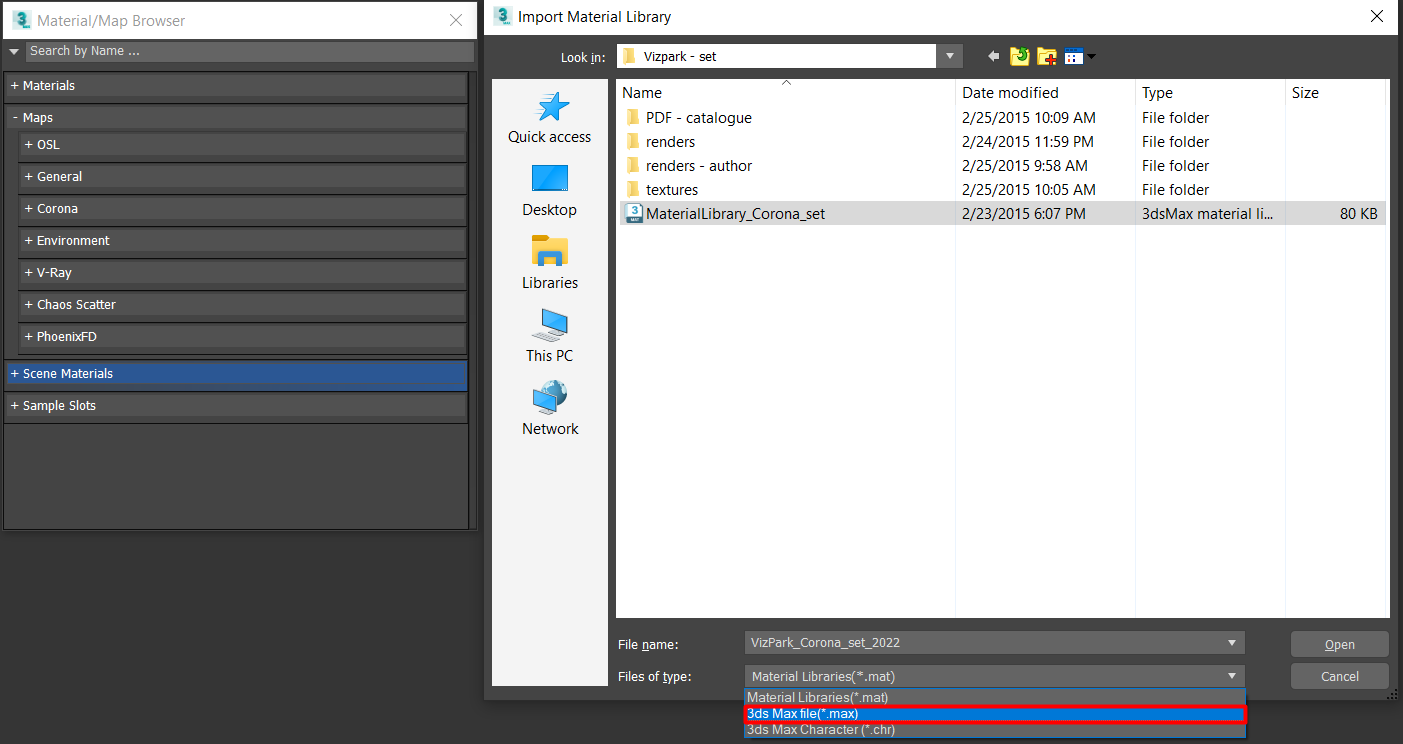Open Network in the places bar

click(x=549, y=409)
